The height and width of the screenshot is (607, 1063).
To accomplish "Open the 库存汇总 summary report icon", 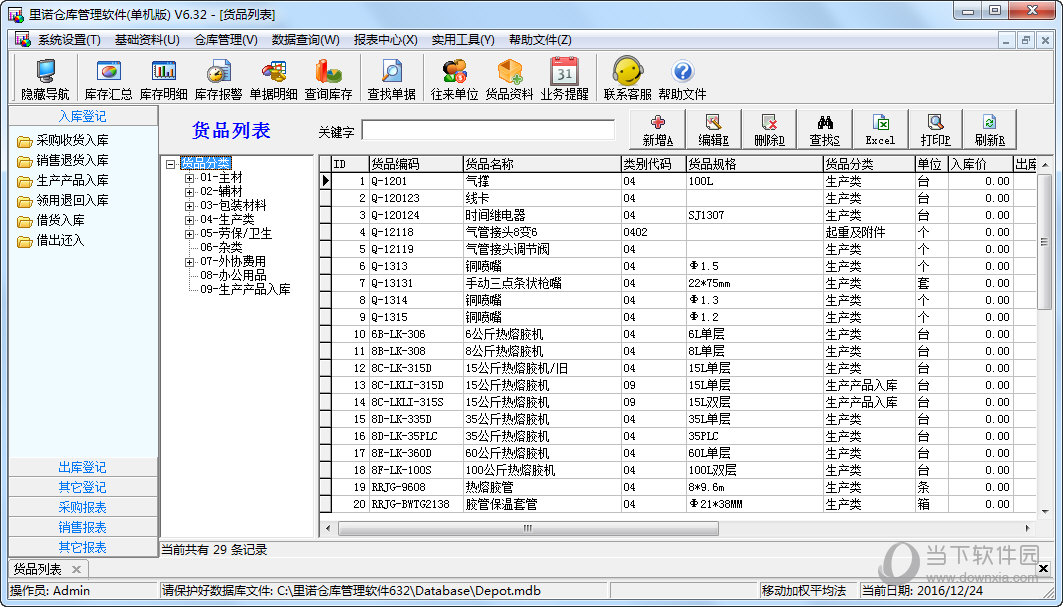I will 107,78.
